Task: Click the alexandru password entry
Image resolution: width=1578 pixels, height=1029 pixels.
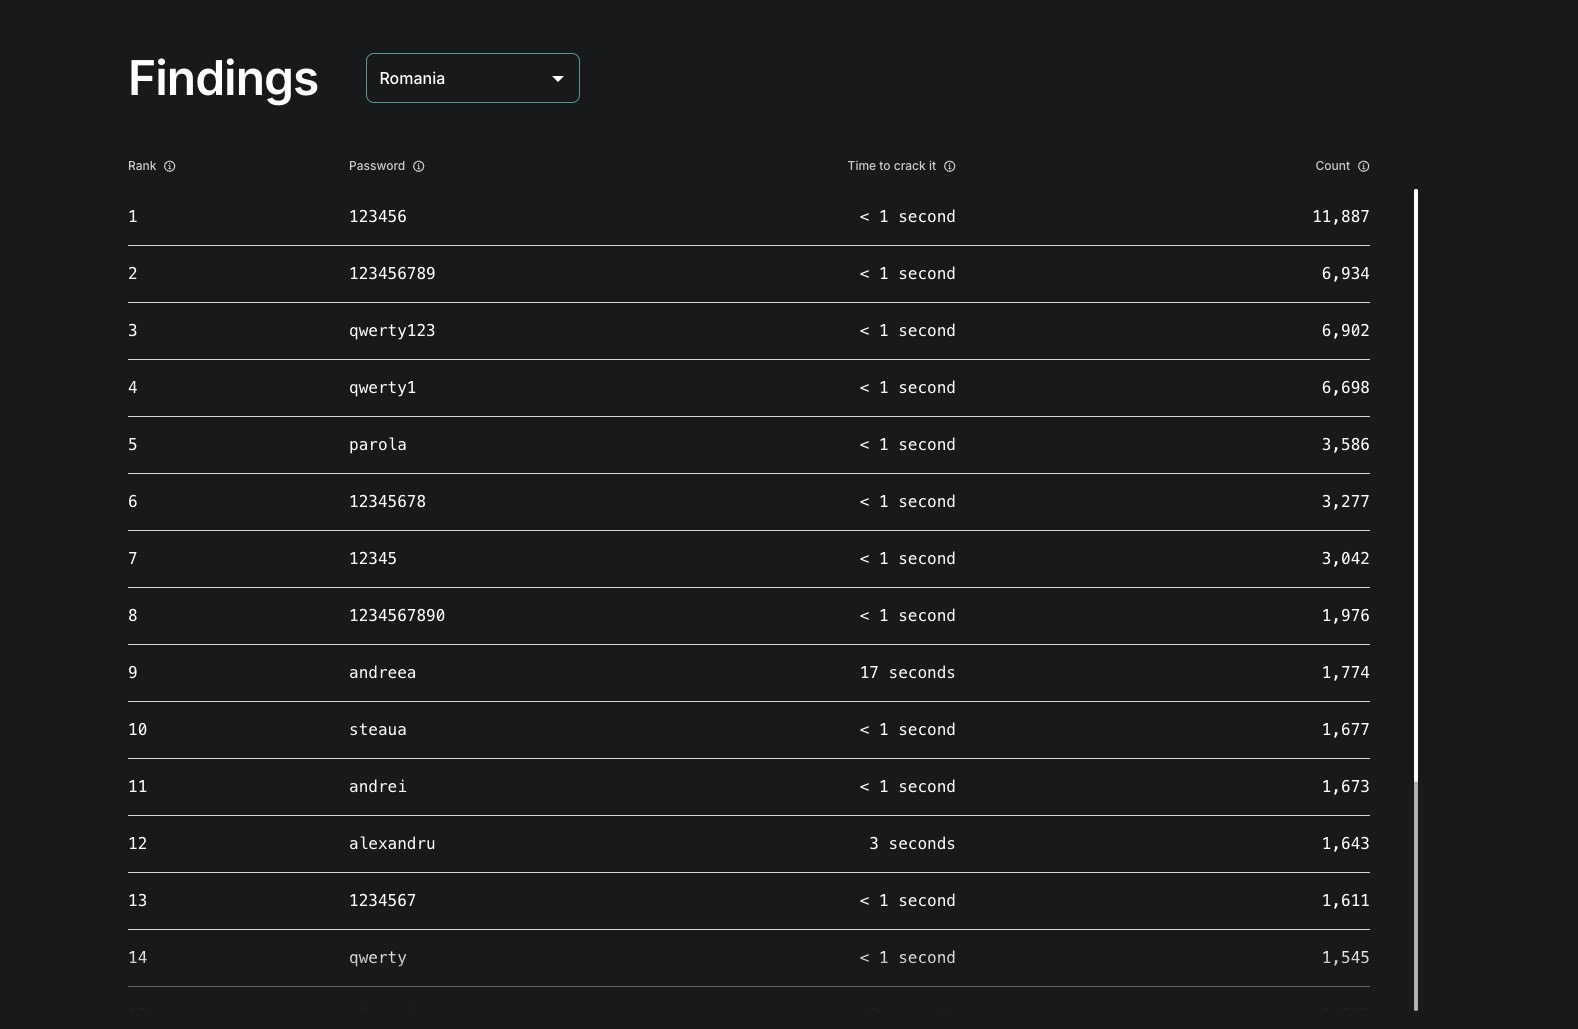Action: click(x=392, y=843)
